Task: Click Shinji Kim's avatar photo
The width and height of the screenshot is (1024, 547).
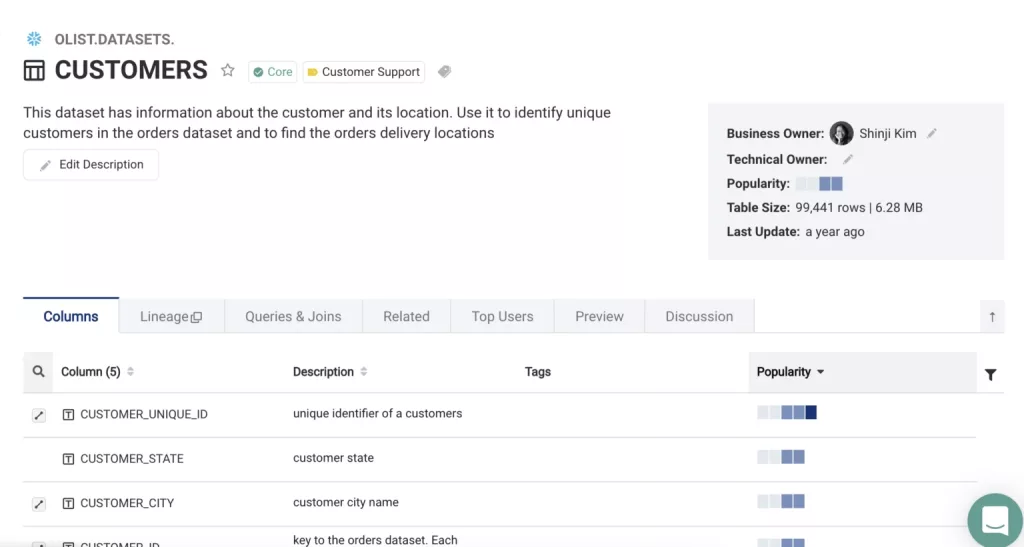Action: click(x=841, y=133)
